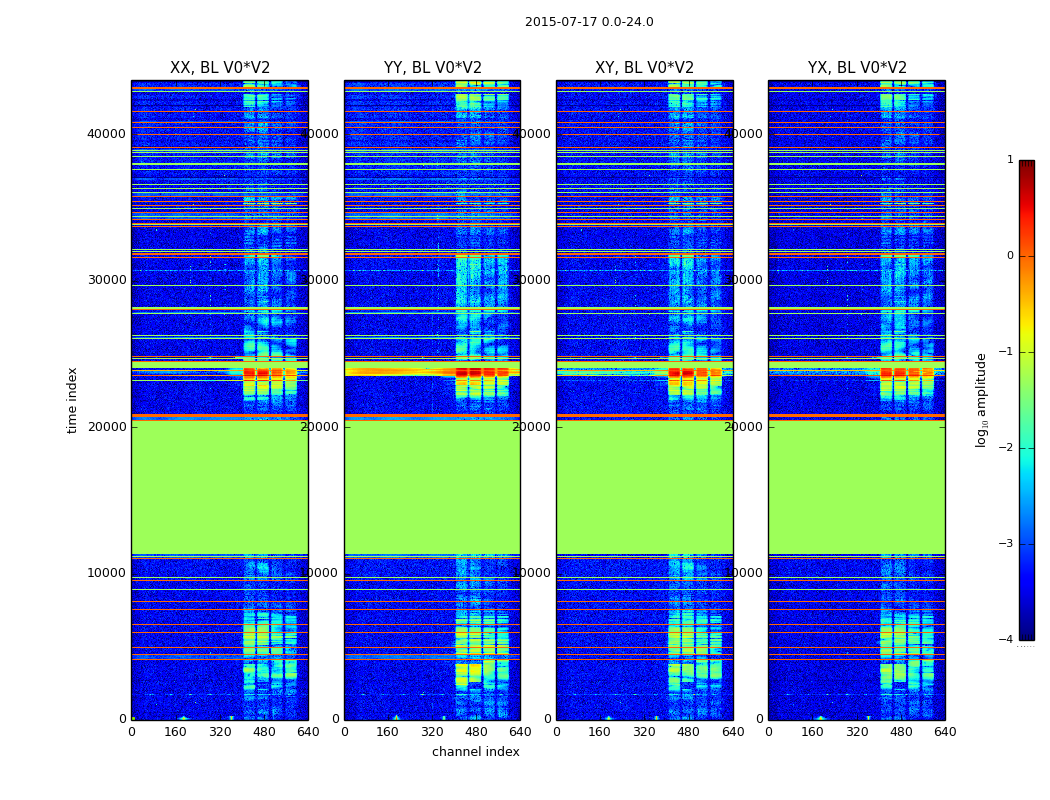Click the green flagged block in YX panel
1050x800 pixels.
tap(856, 487)
